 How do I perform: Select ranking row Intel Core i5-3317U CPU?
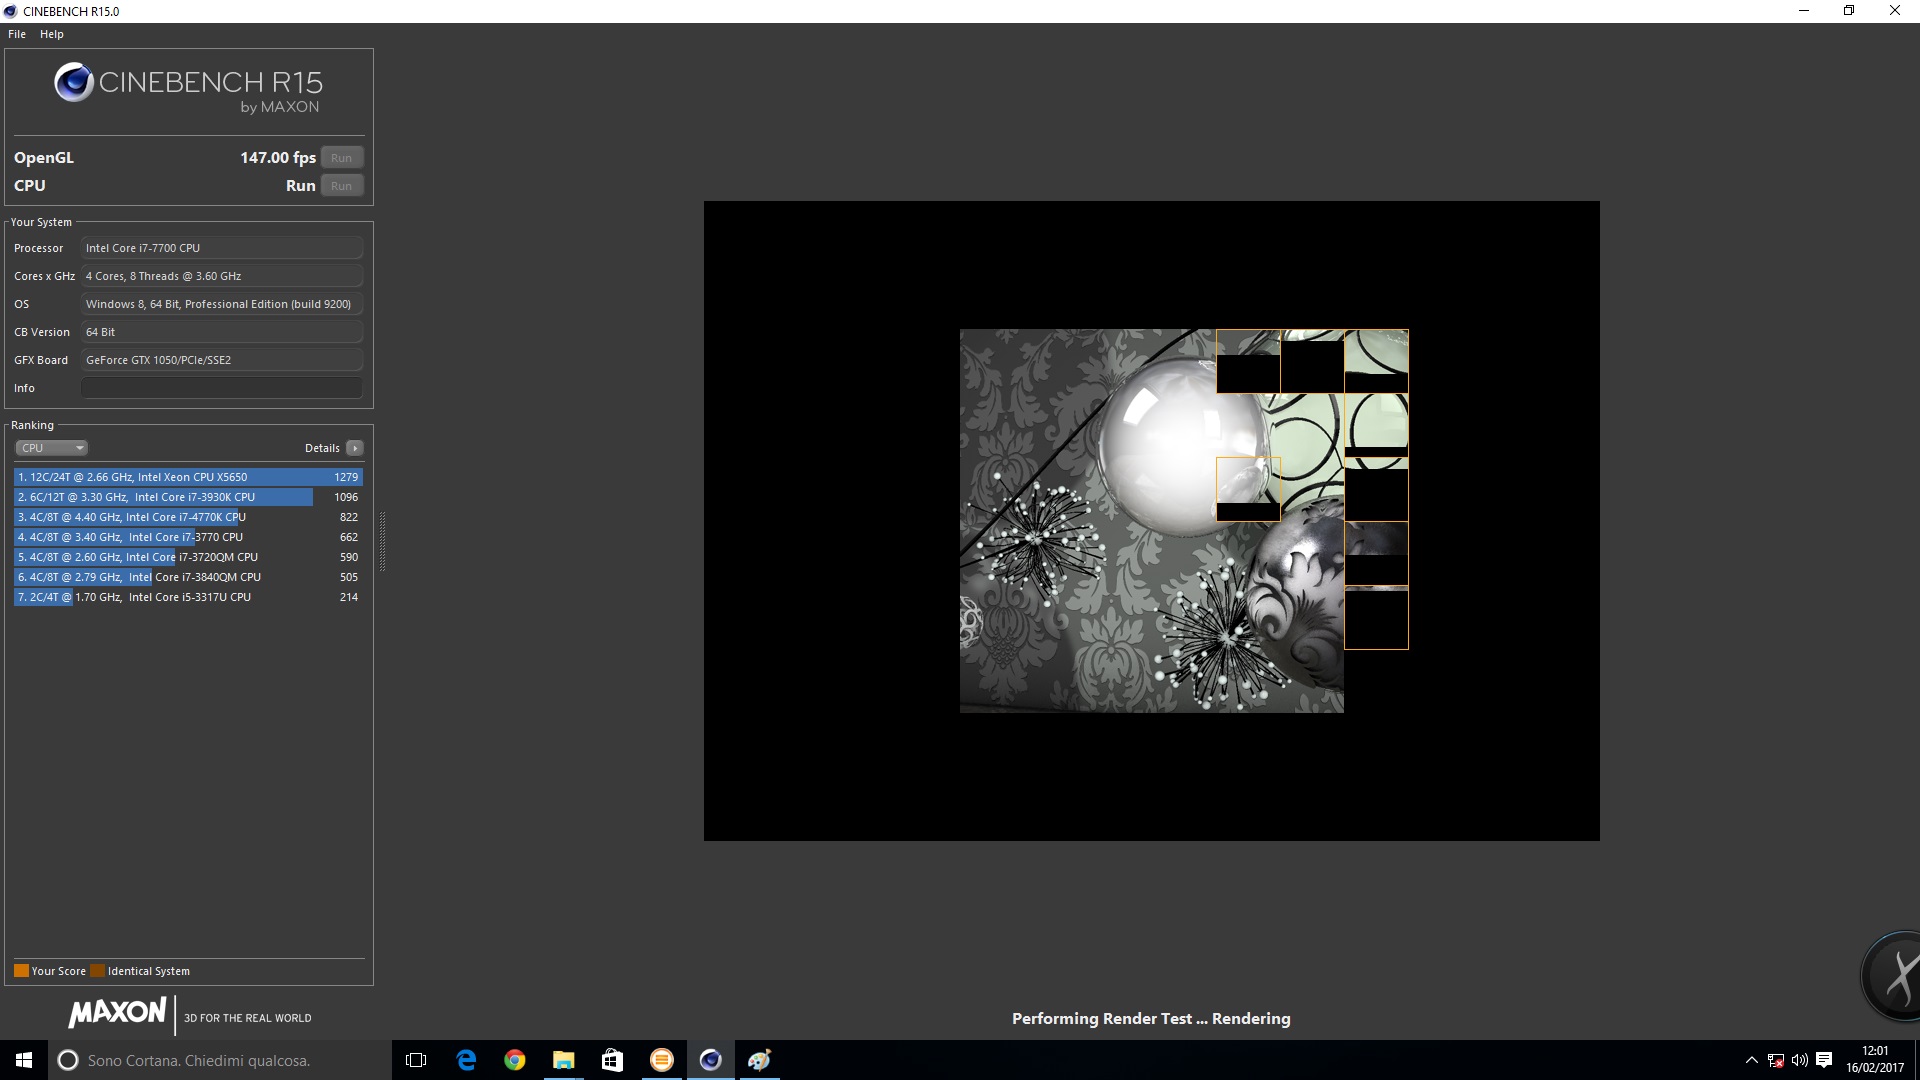coord(188,597)
